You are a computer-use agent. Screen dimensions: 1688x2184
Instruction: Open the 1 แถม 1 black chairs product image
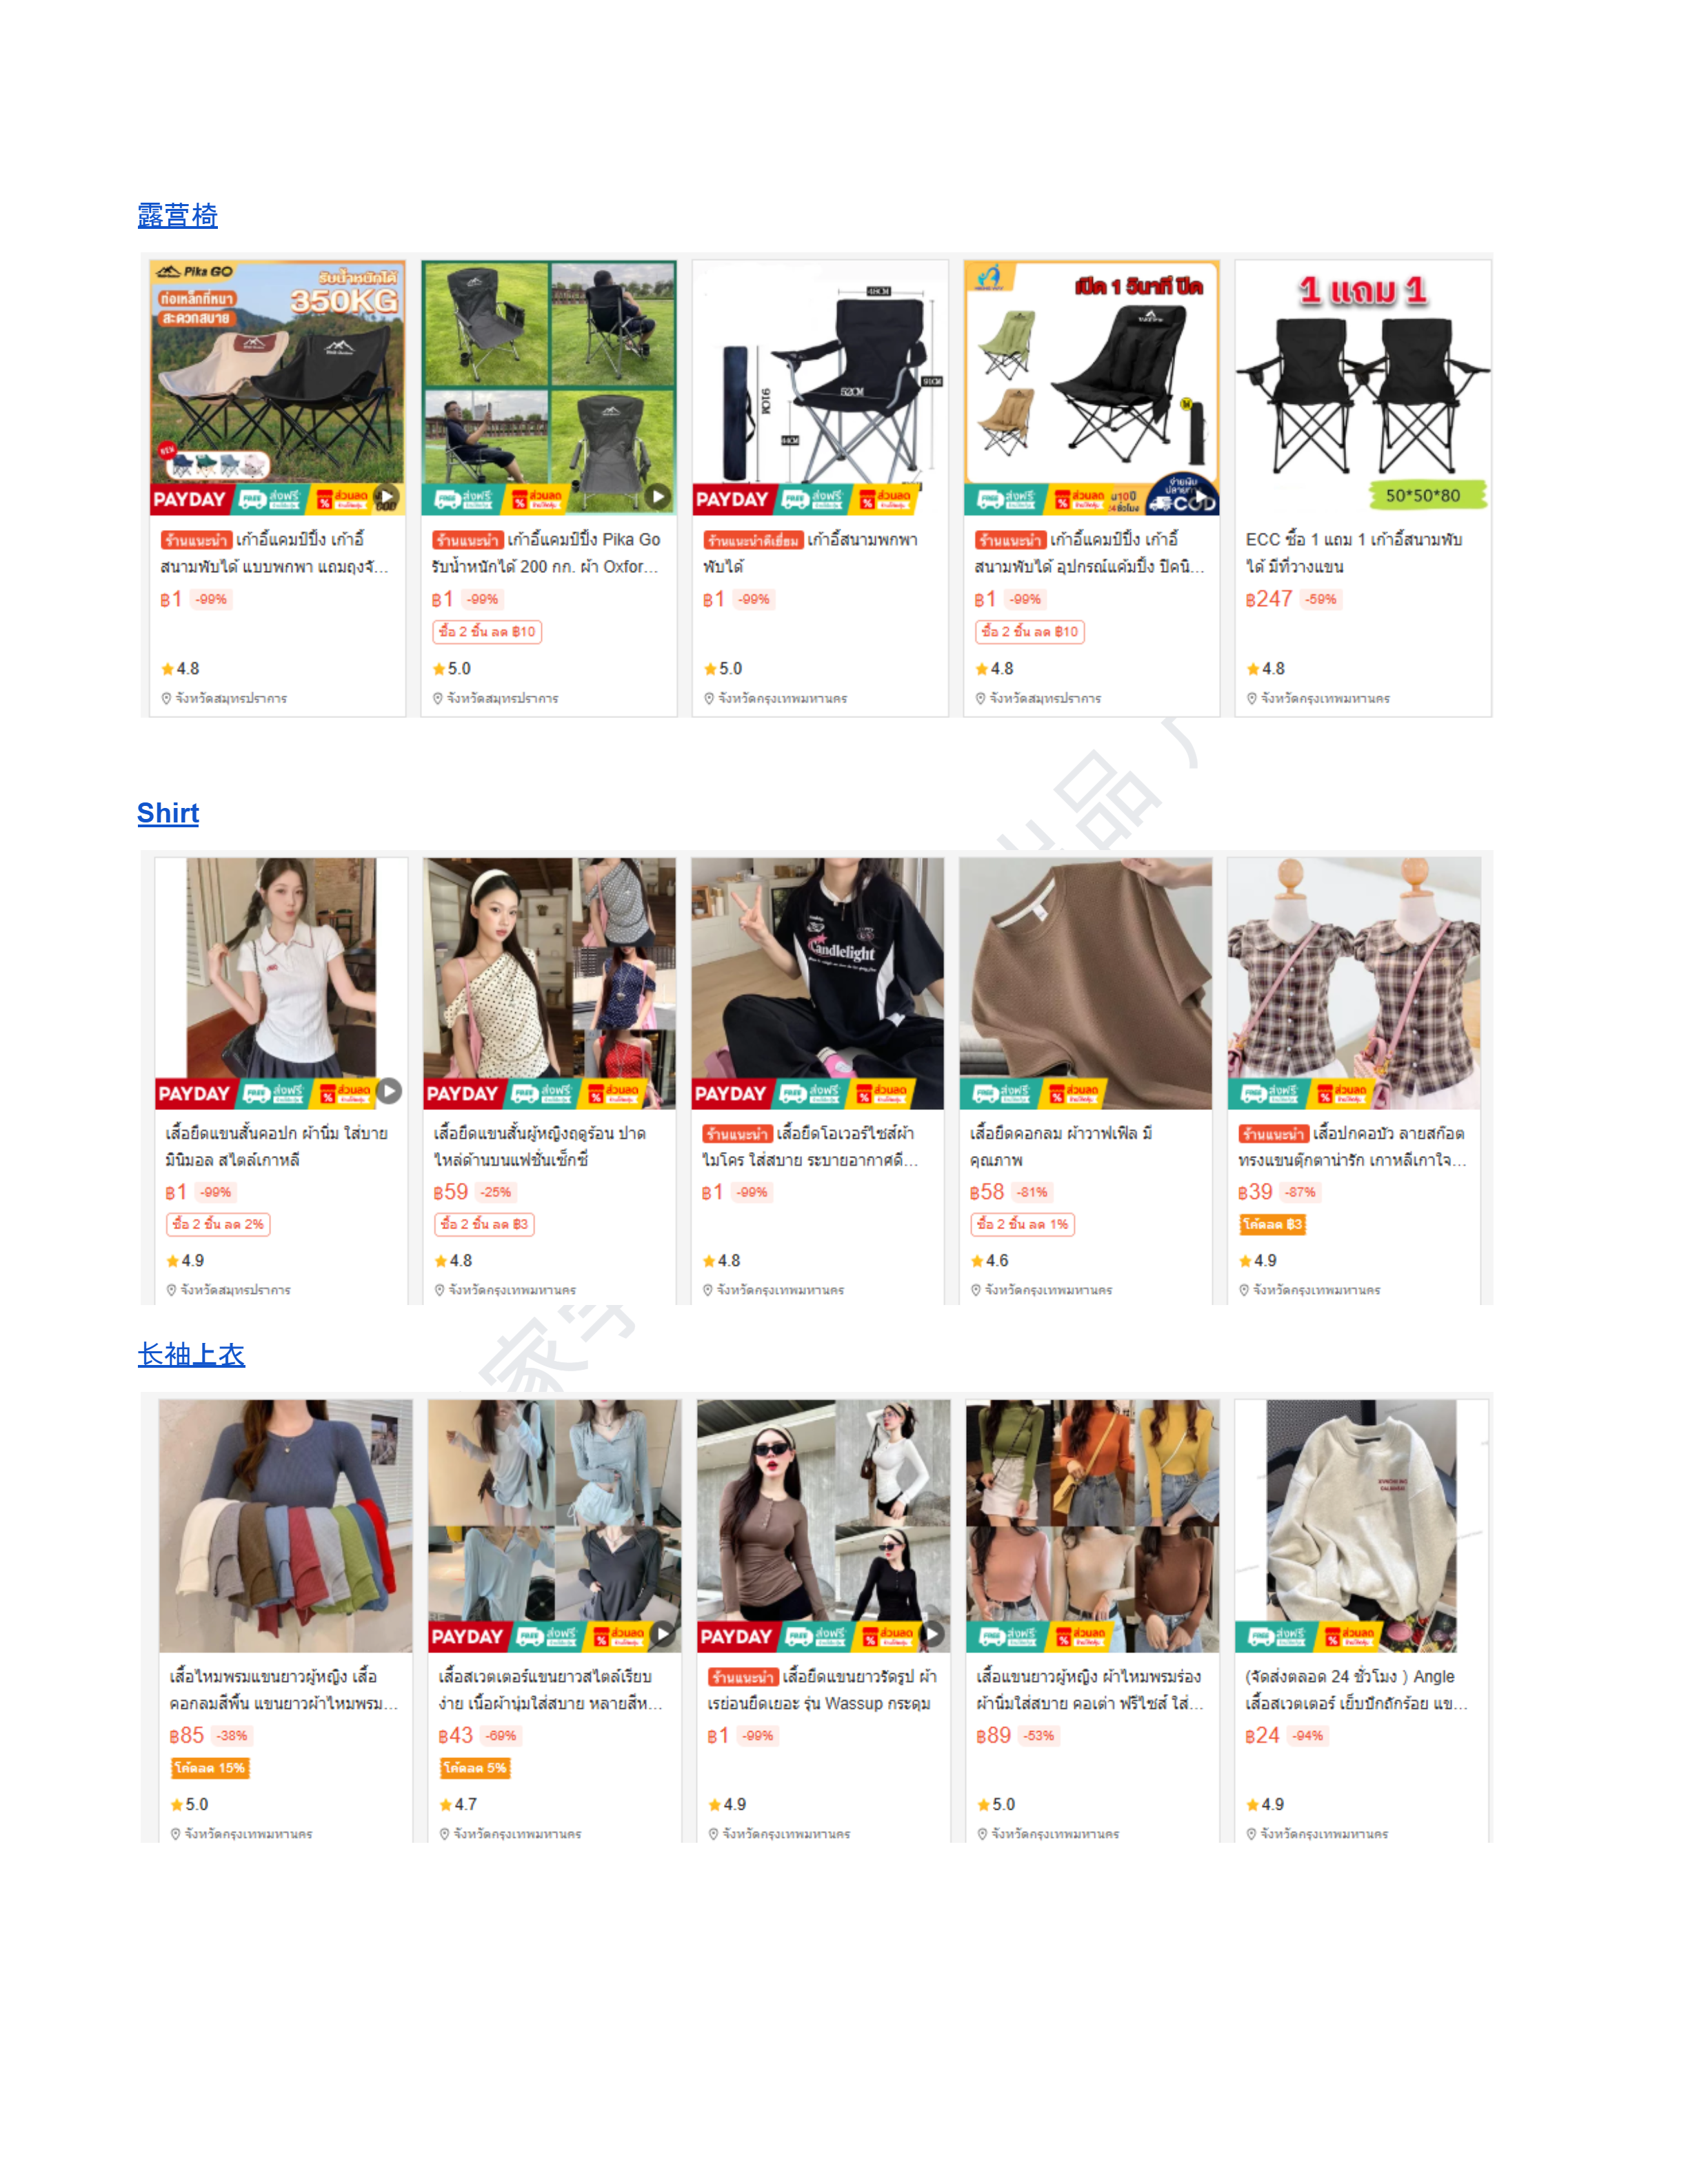[x=1362, y=388]
